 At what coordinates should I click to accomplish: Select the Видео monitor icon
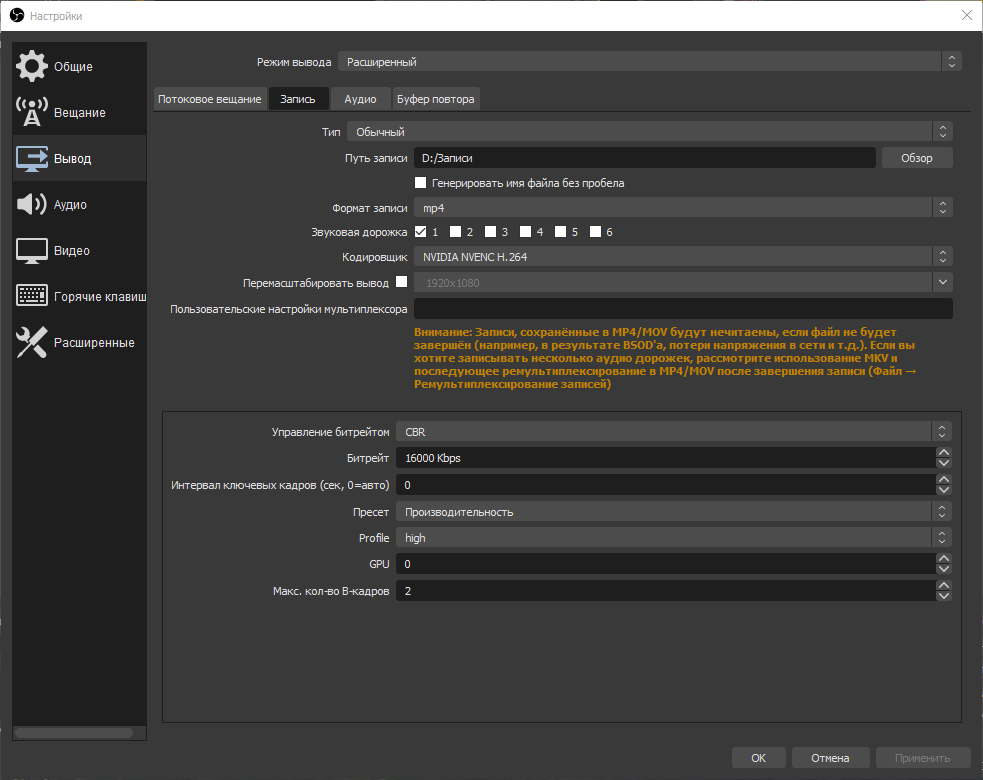pyautogui.click(x=32, y=251)
